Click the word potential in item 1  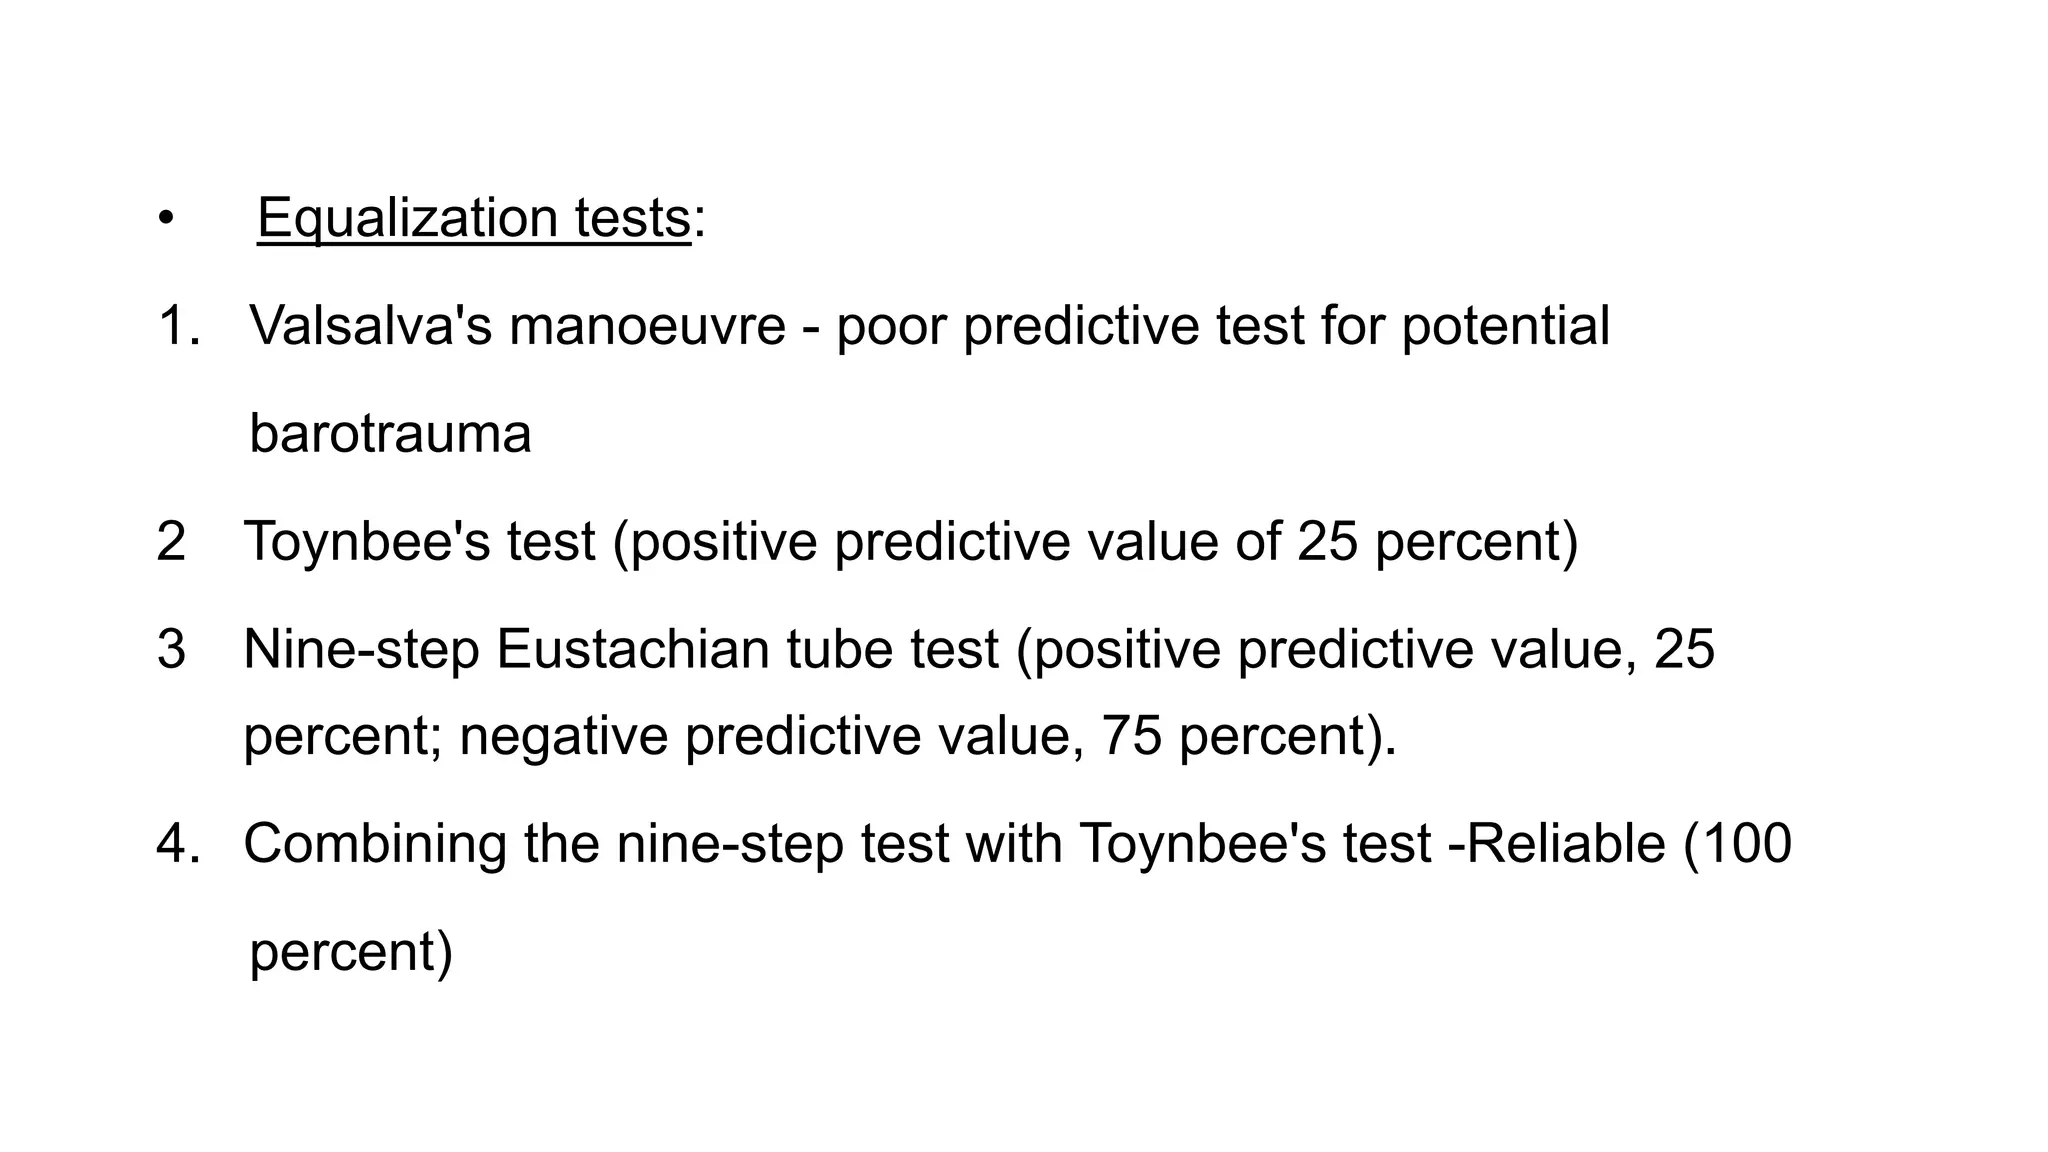(x=1505, y=328)
